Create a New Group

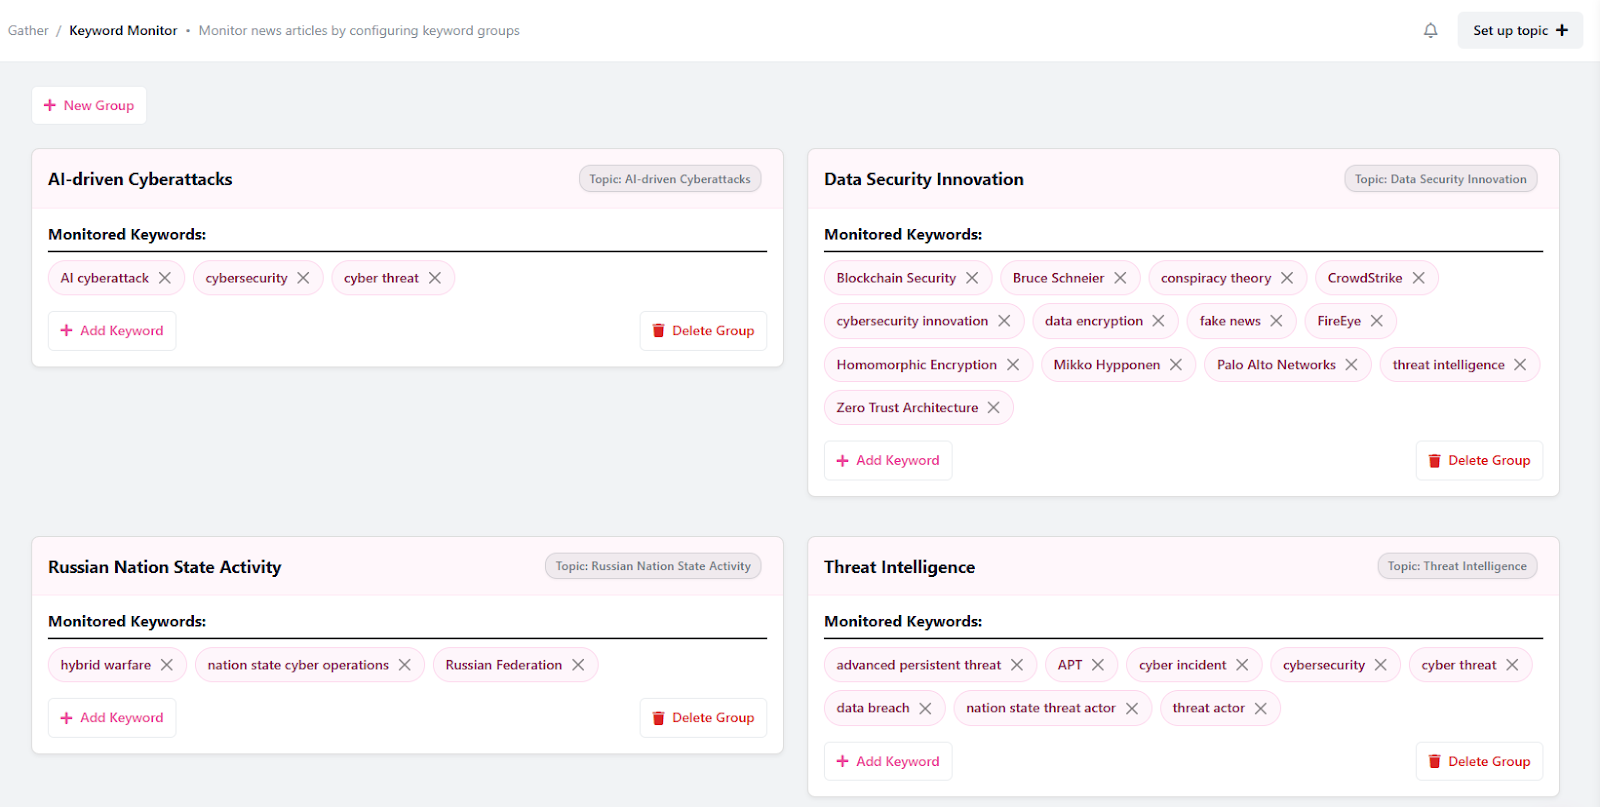[89, 105]
